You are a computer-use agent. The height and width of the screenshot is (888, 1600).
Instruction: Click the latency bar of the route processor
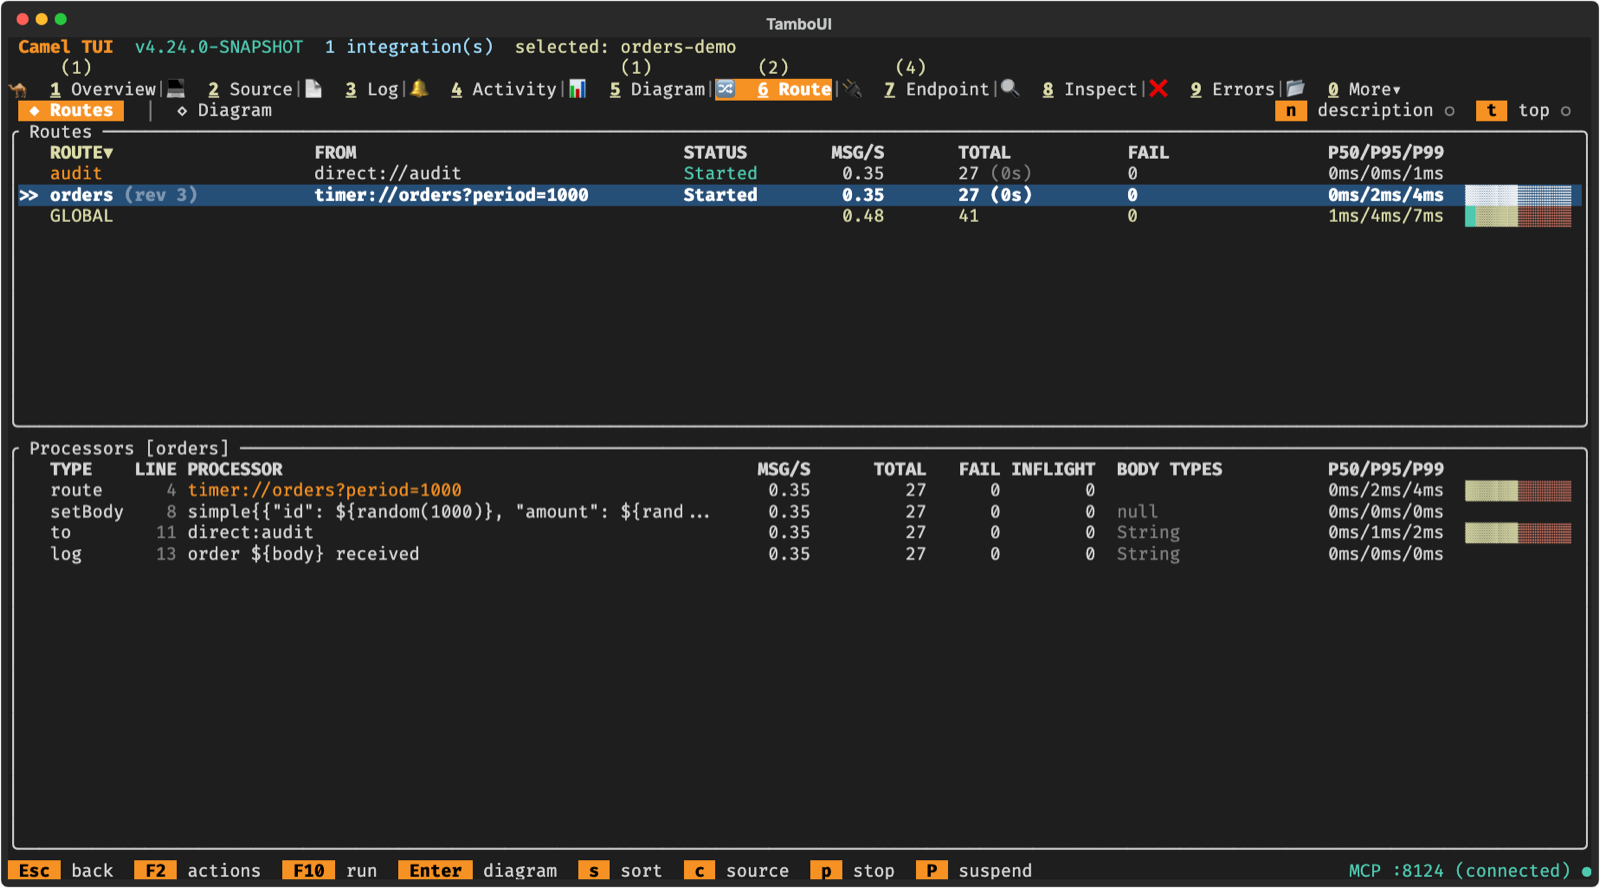[1518, 490]
